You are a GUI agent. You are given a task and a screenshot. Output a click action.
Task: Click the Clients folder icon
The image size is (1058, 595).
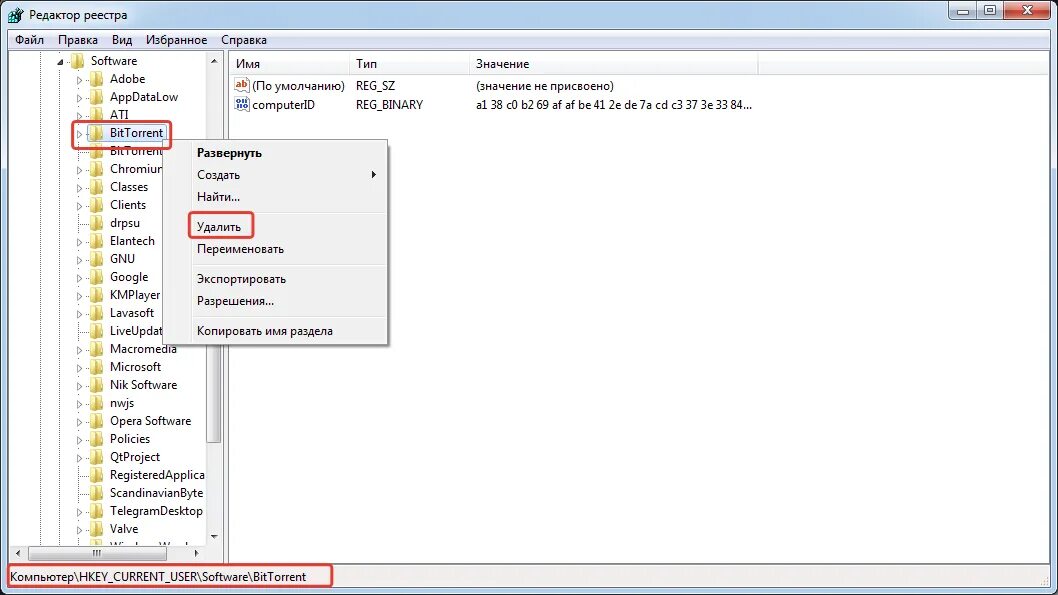point(96,205)
